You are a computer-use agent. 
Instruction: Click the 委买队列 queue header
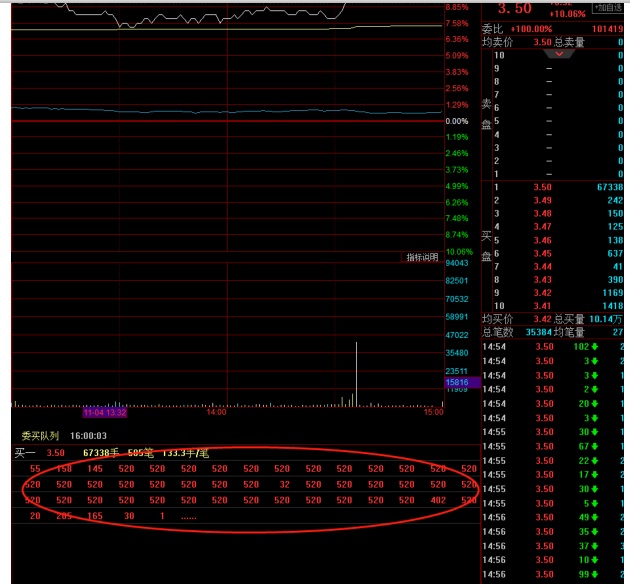tap(40, 436)
